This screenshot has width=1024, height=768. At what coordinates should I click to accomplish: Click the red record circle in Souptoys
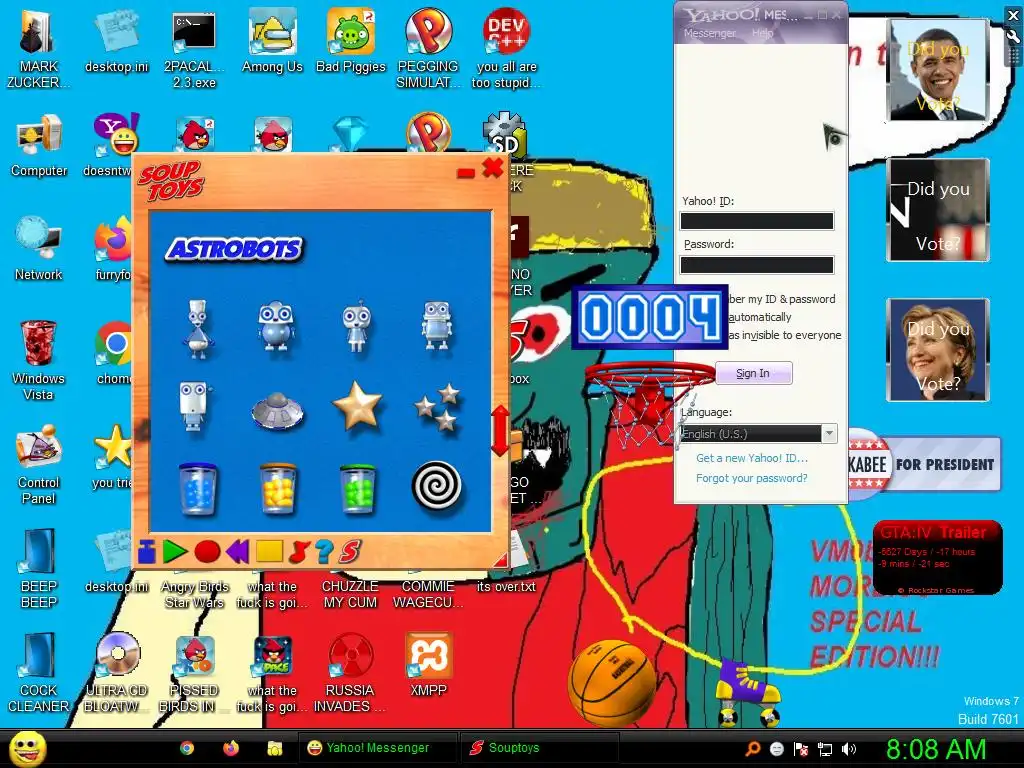point(207,552)
